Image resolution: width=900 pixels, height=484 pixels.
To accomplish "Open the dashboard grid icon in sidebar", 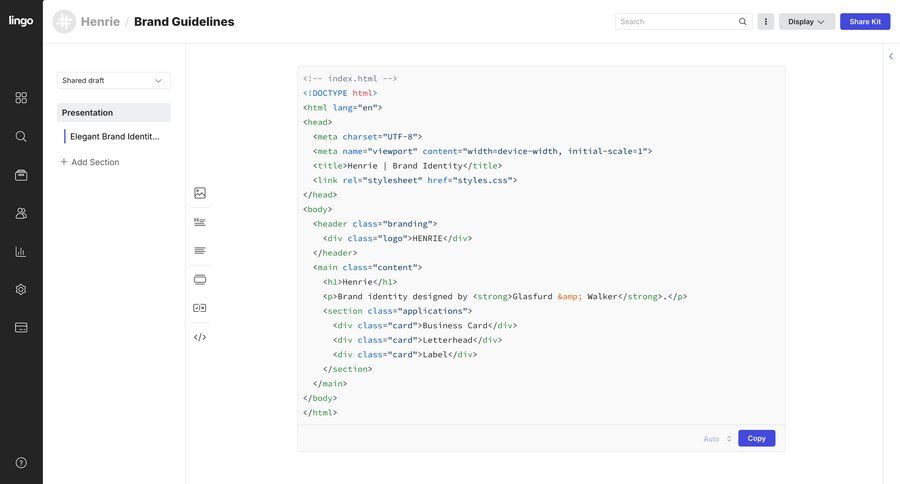I will coord(21,98).
